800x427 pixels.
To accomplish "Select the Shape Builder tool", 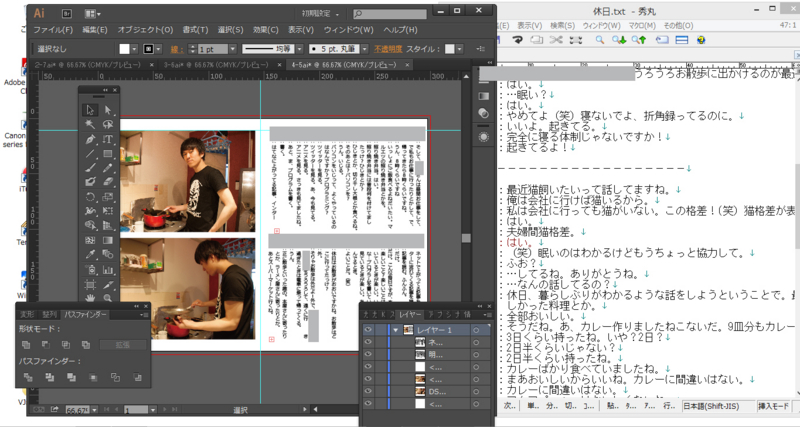I will [x=90, y=225].
